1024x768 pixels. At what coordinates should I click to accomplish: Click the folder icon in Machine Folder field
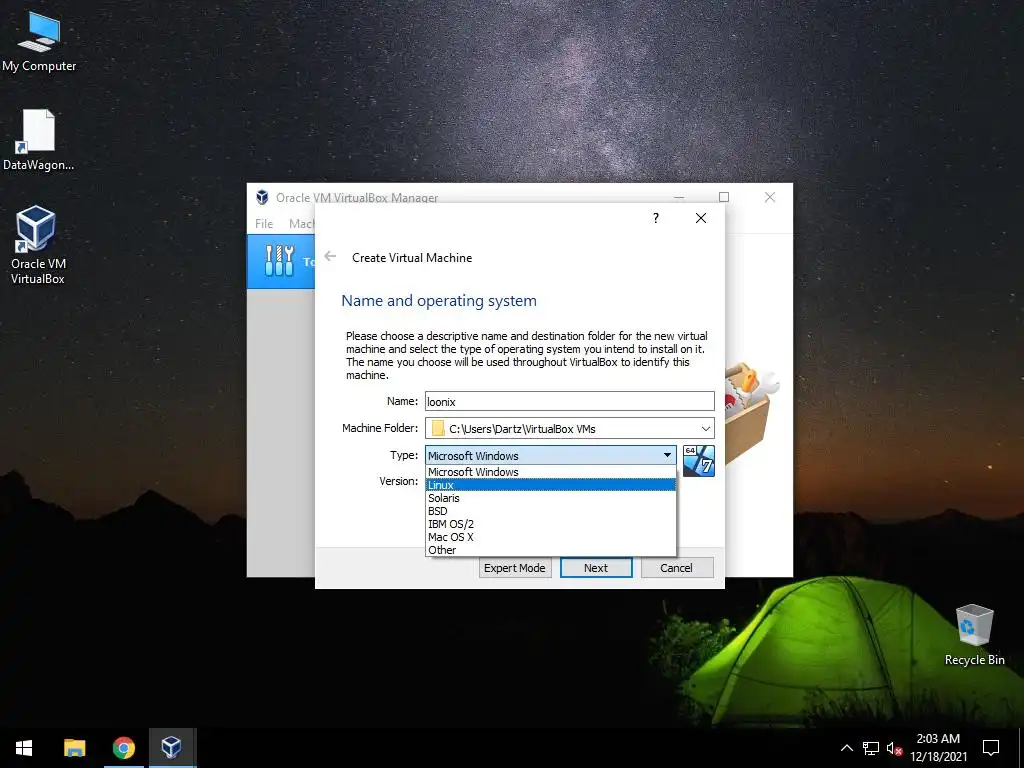pos(438,428)
